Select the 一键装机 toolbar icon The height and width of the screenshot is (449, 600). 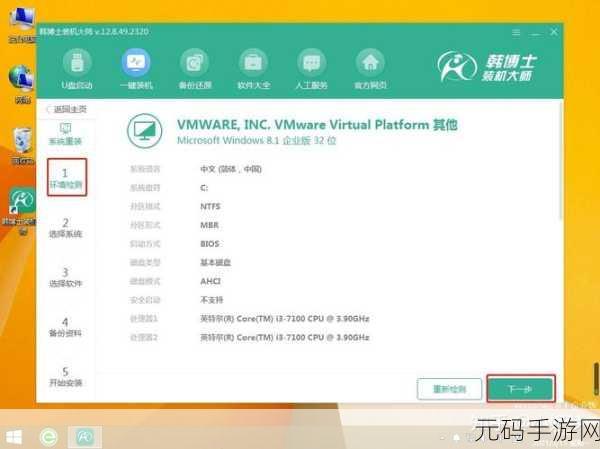136,69
